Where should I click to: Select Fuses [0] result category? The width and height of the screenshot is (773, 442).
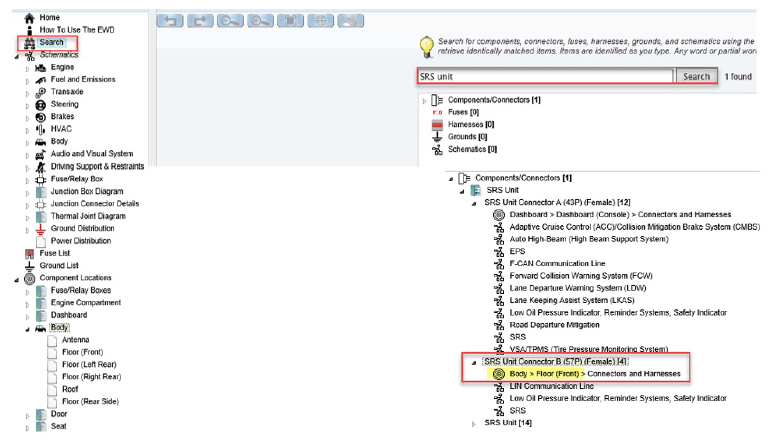click(463, 112)
